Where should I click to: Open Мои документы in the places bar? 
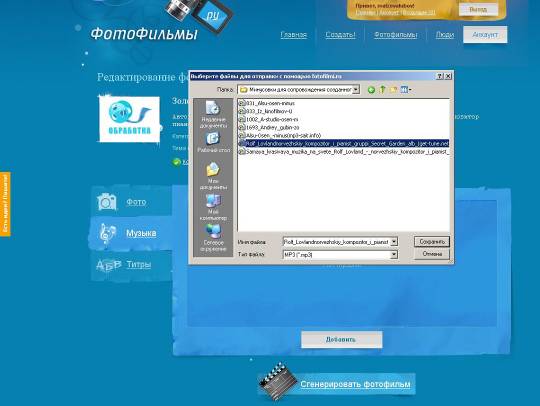(x=213, y=176)
